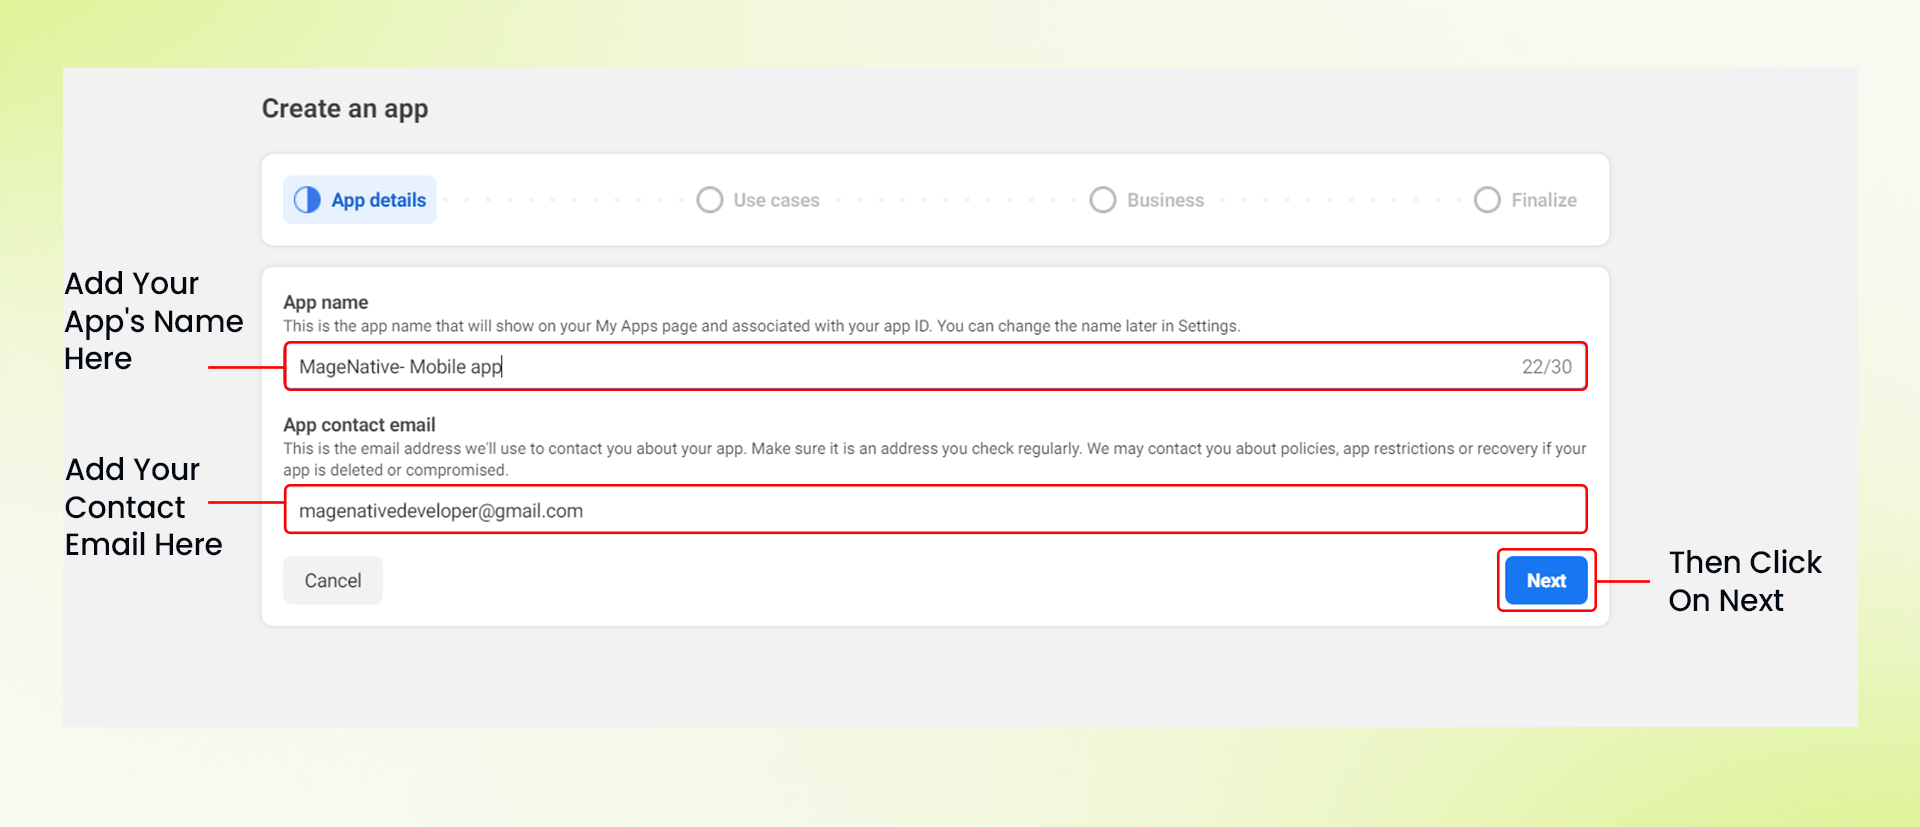
Task: Select the App details step label
Action: point(379,200)
